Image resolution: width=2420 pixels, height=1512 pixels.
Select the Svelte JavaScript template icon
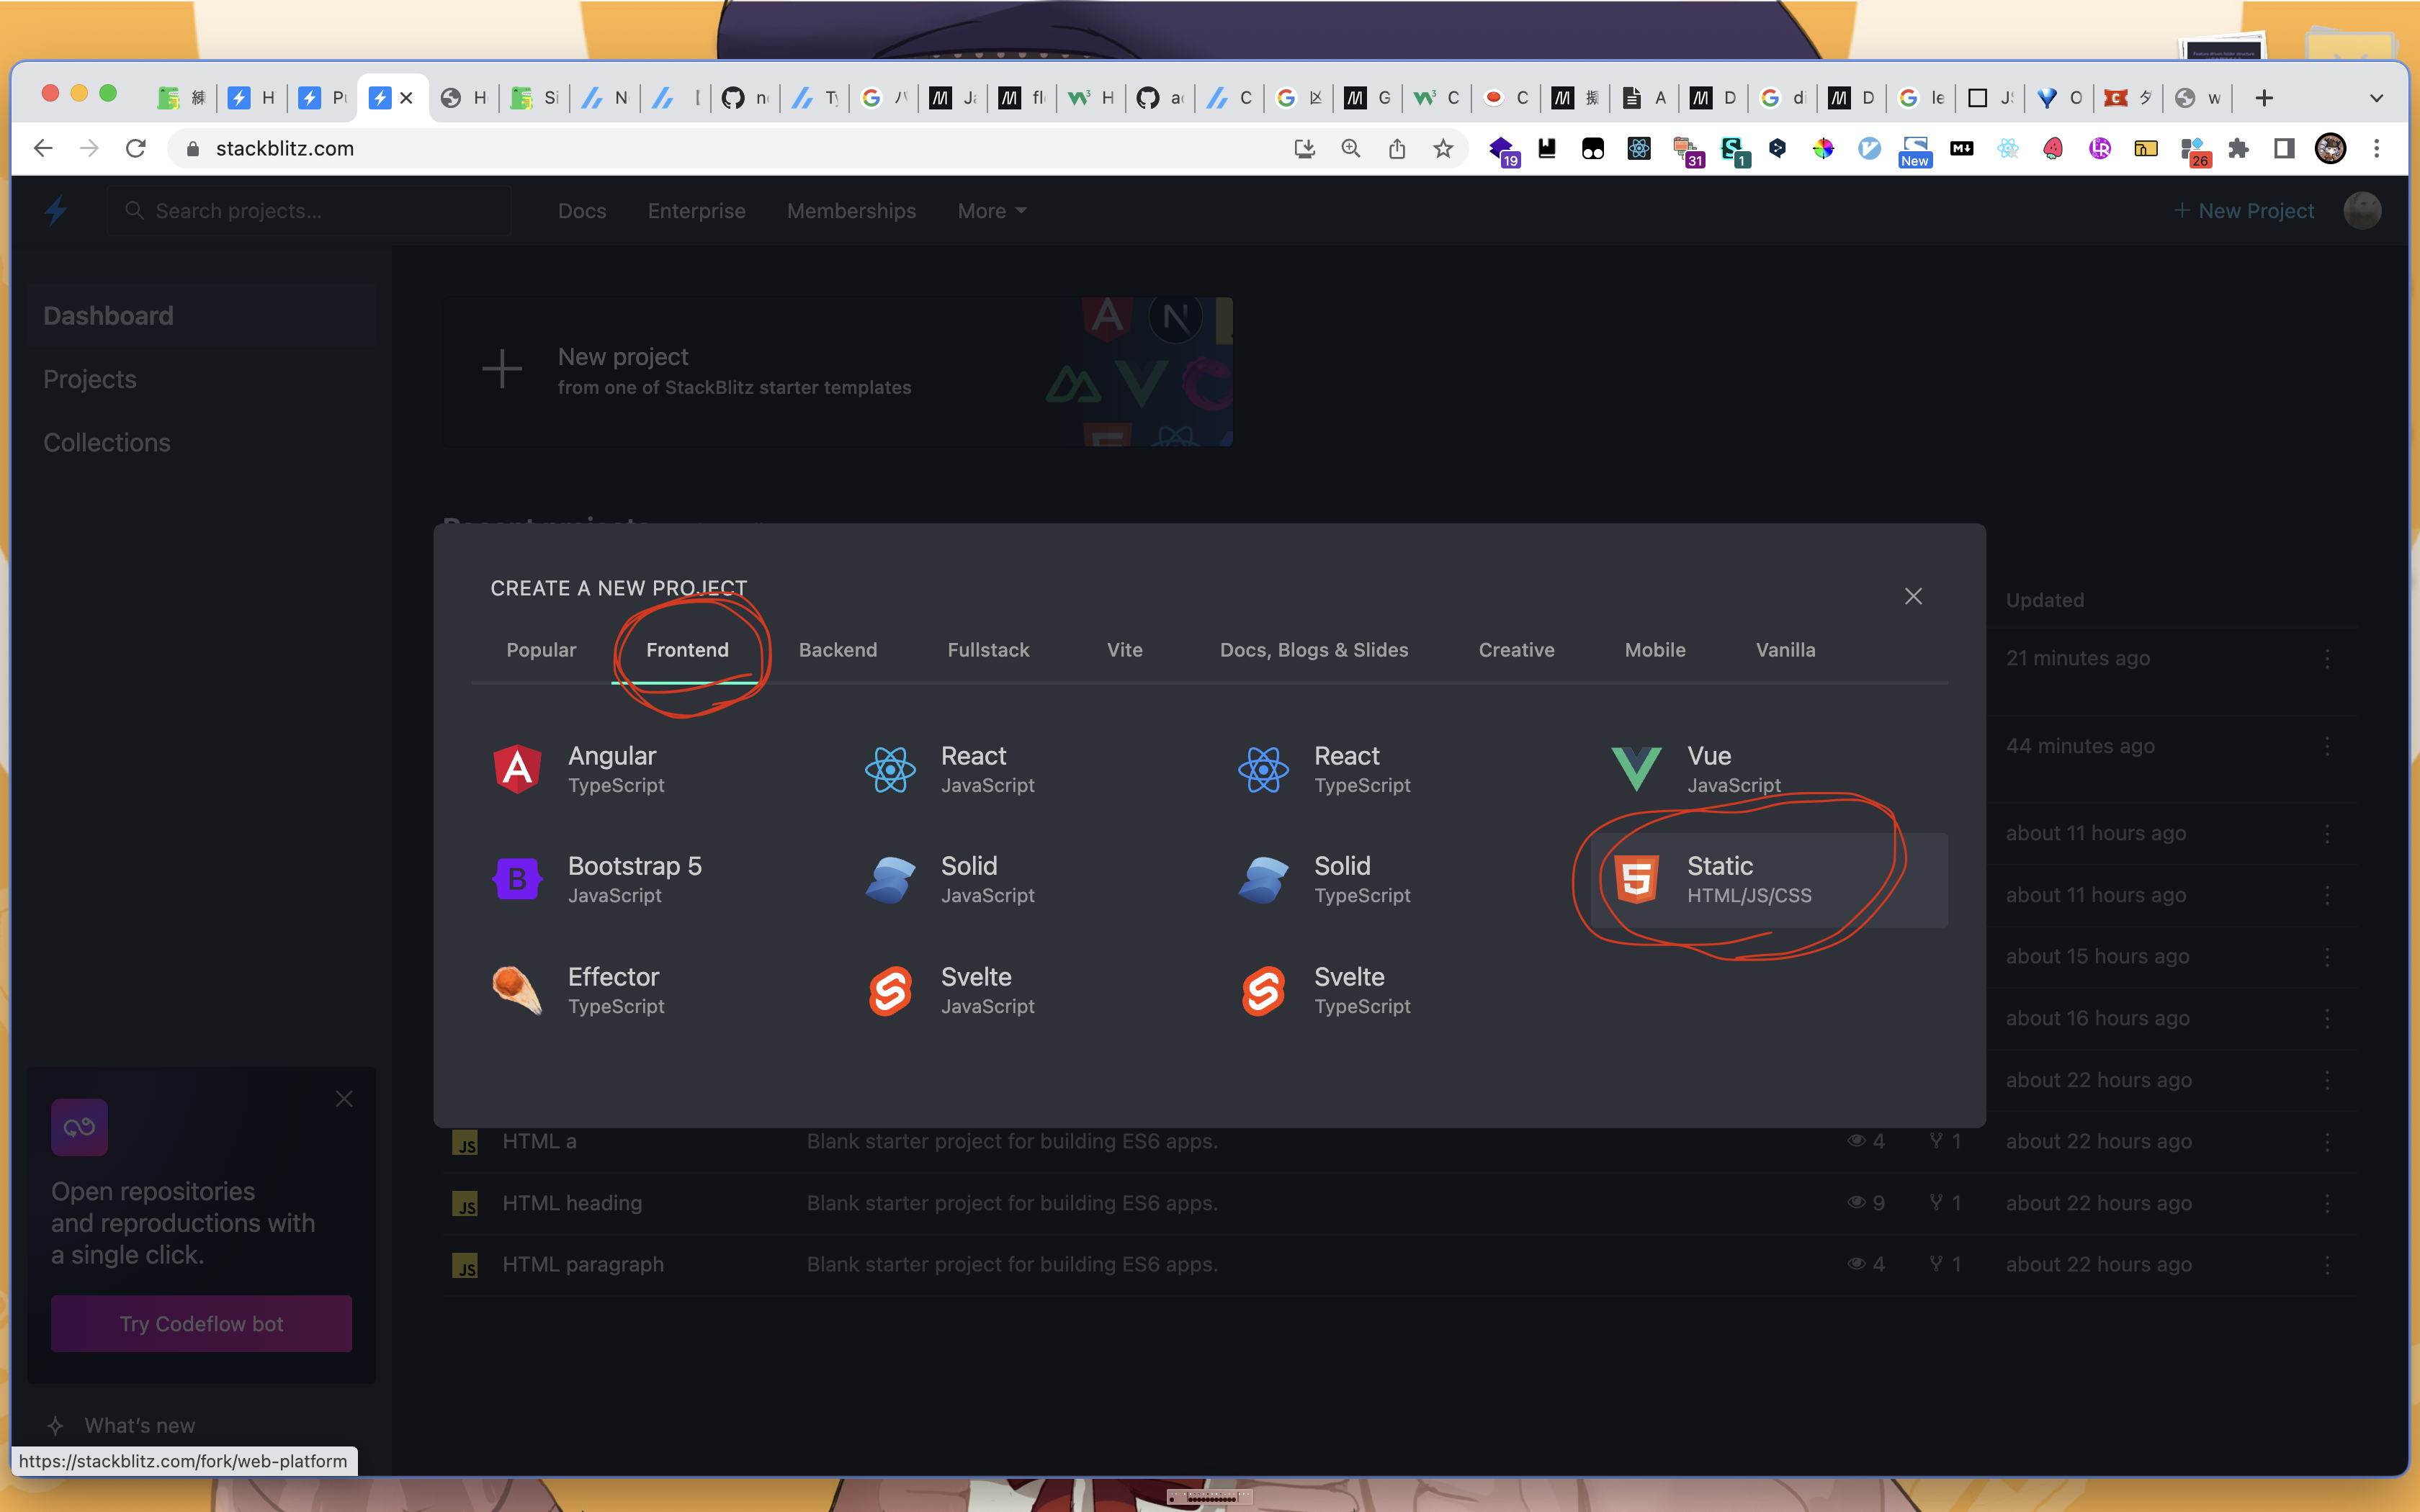pyautogui.click(x=890, y=990)
